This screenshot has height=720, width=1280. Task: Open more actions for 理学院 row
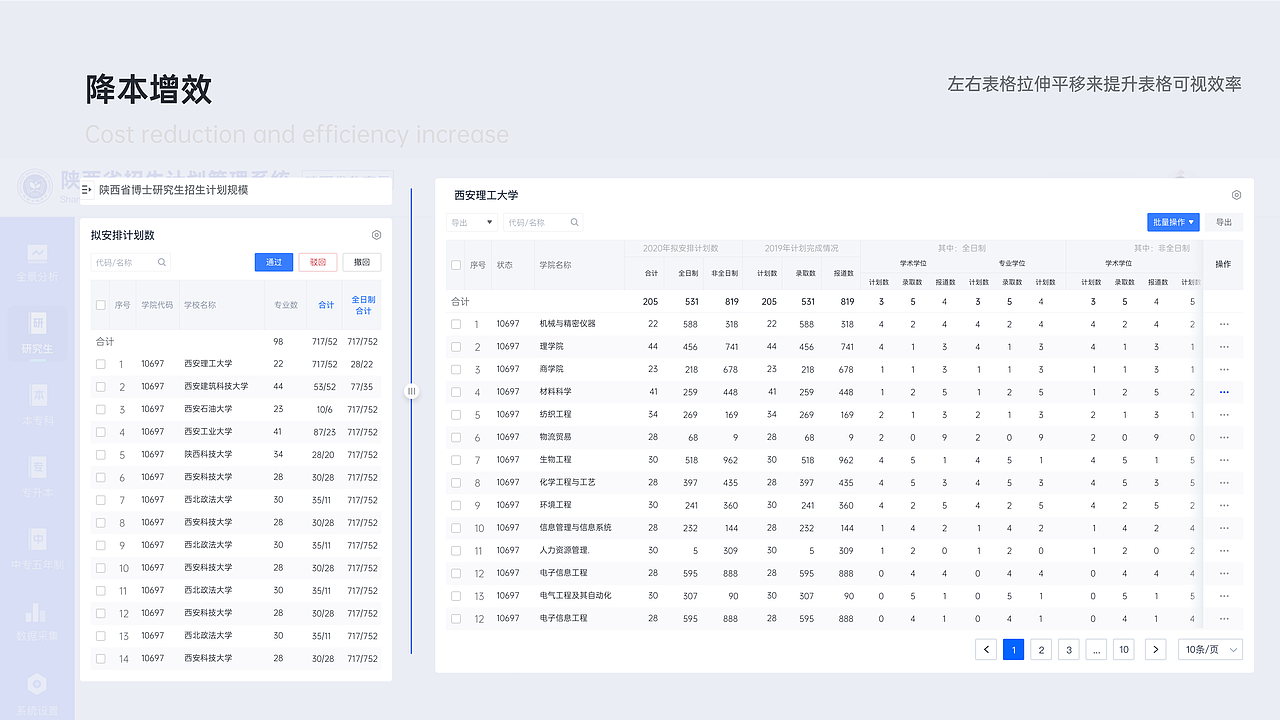click(x=1224, y=346)
